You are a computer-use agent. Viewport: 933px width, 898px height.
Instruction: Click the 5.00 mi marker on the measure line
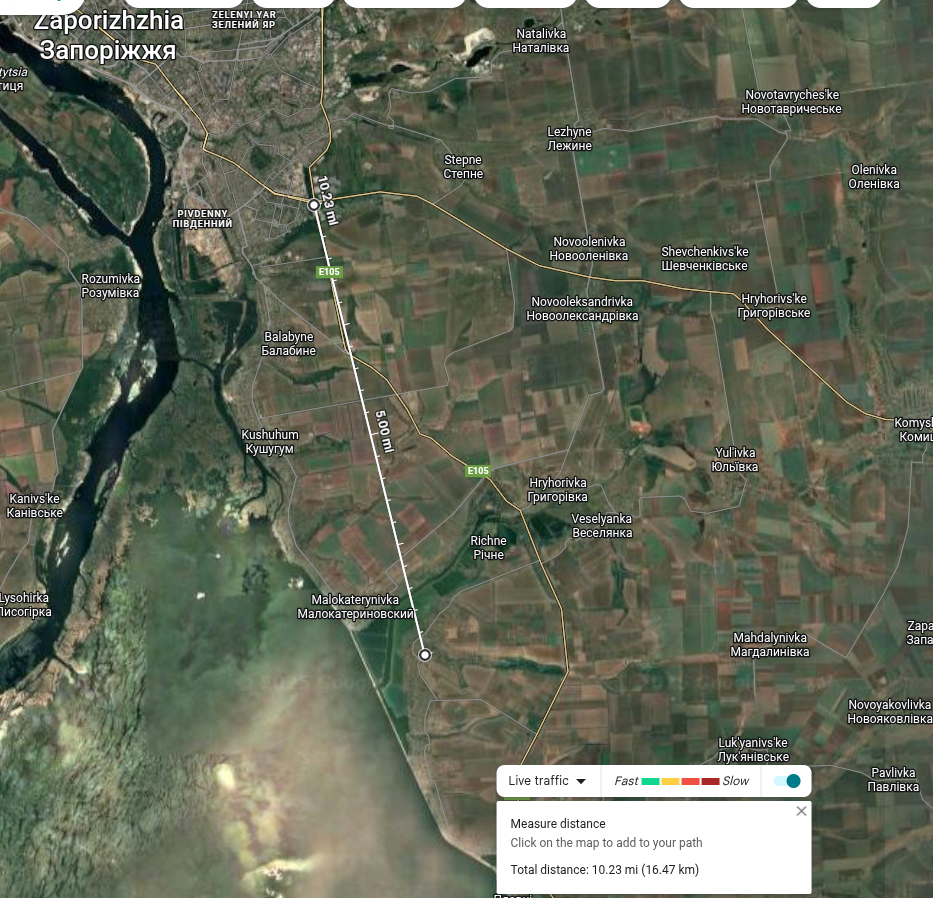[384, 431]
